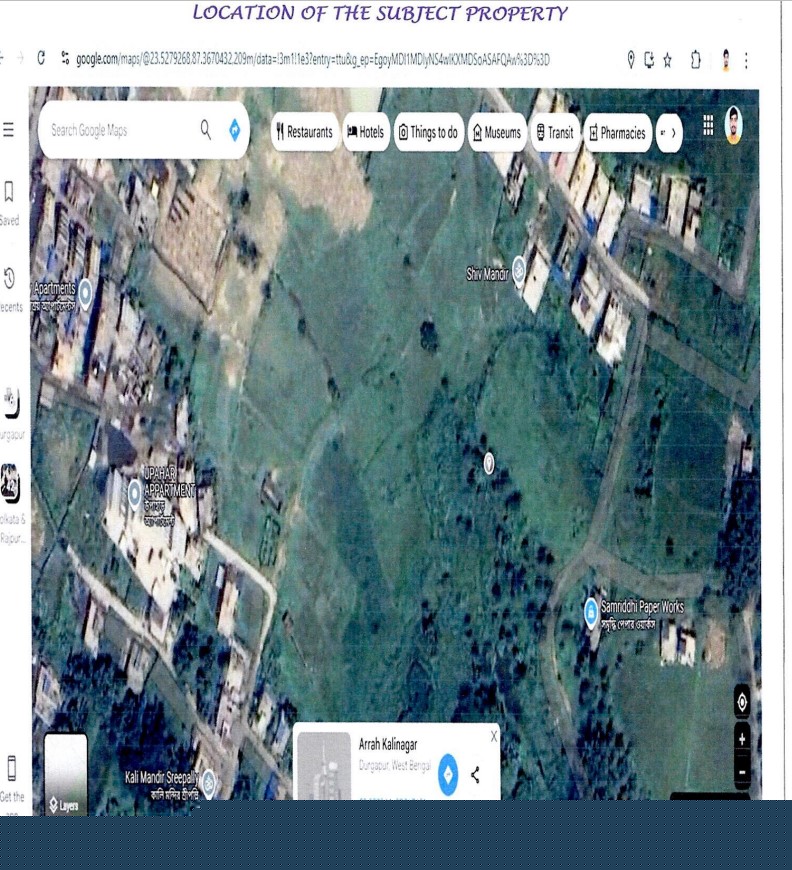Click the Kali Mandir Sreepally marker

209,782
